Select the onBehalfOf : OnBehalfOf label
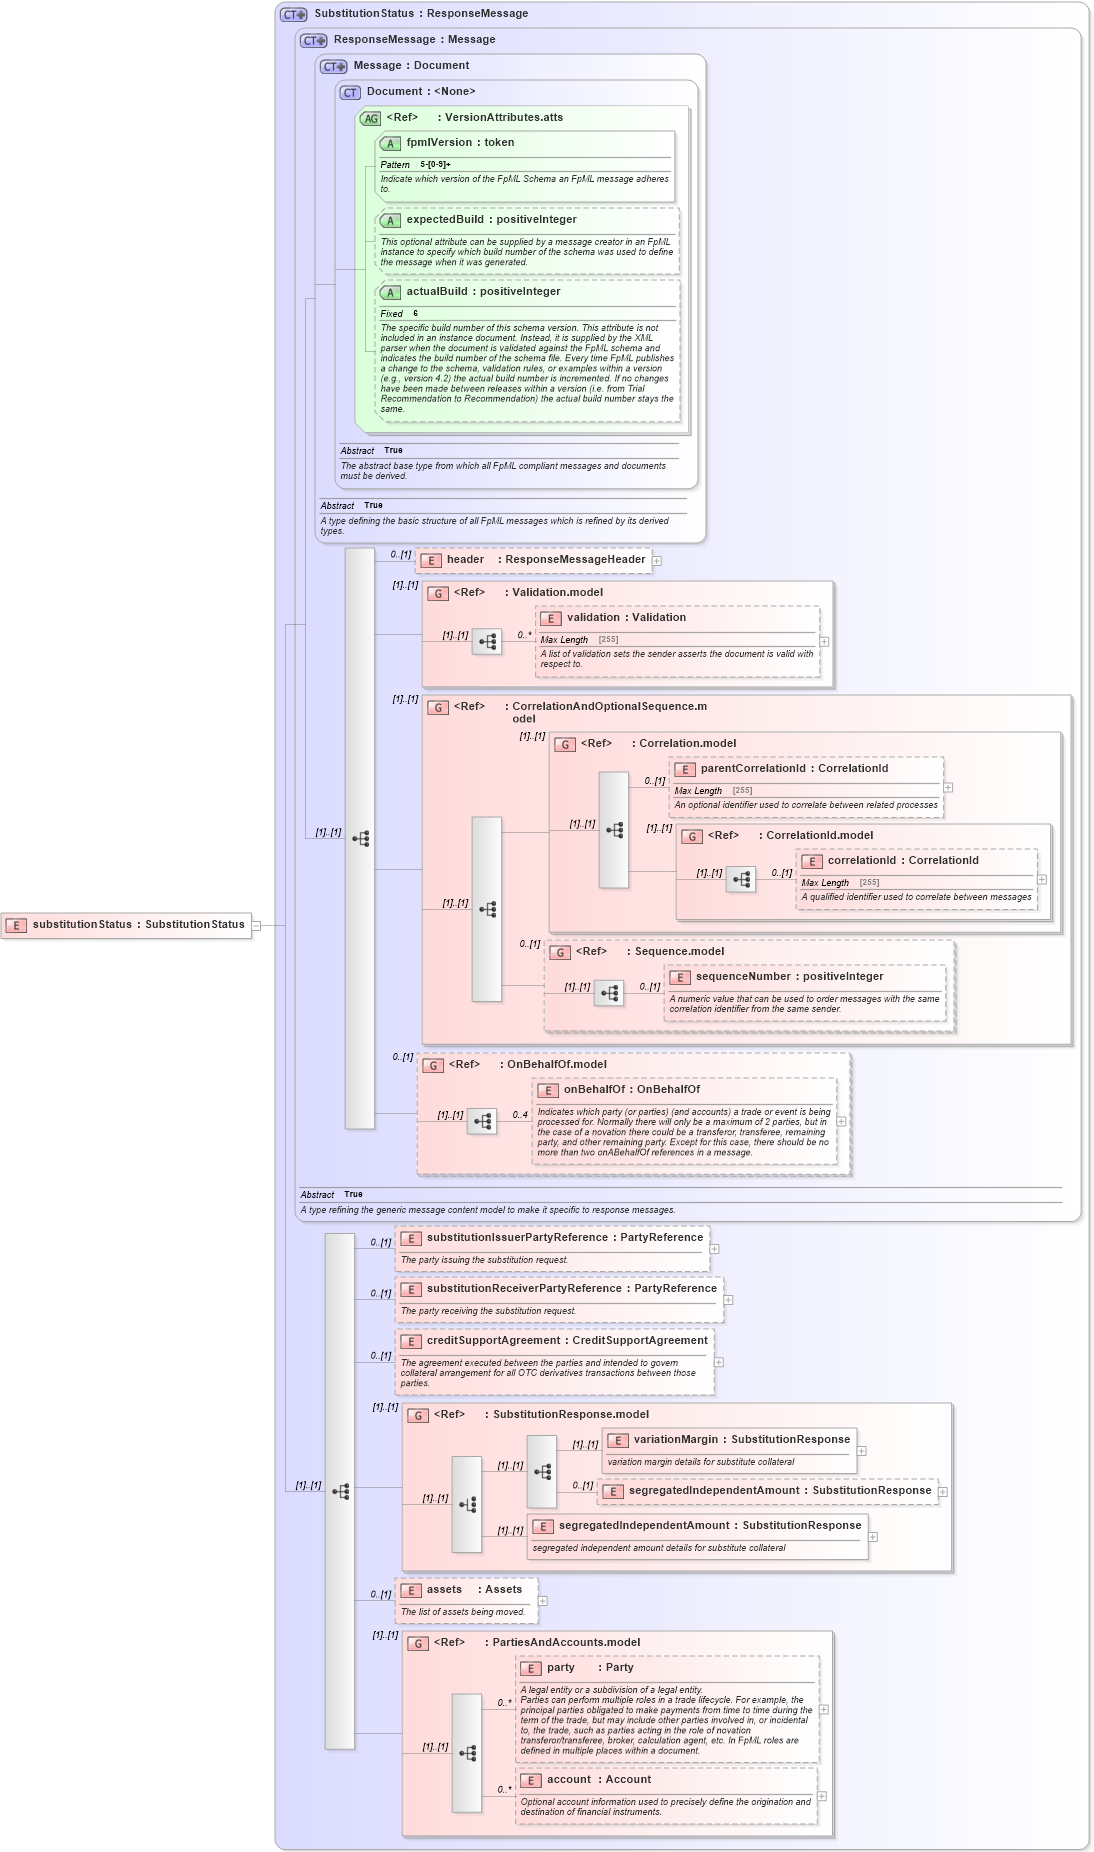Screen dimensions: 1094x1852 [x=632, y=1090]
